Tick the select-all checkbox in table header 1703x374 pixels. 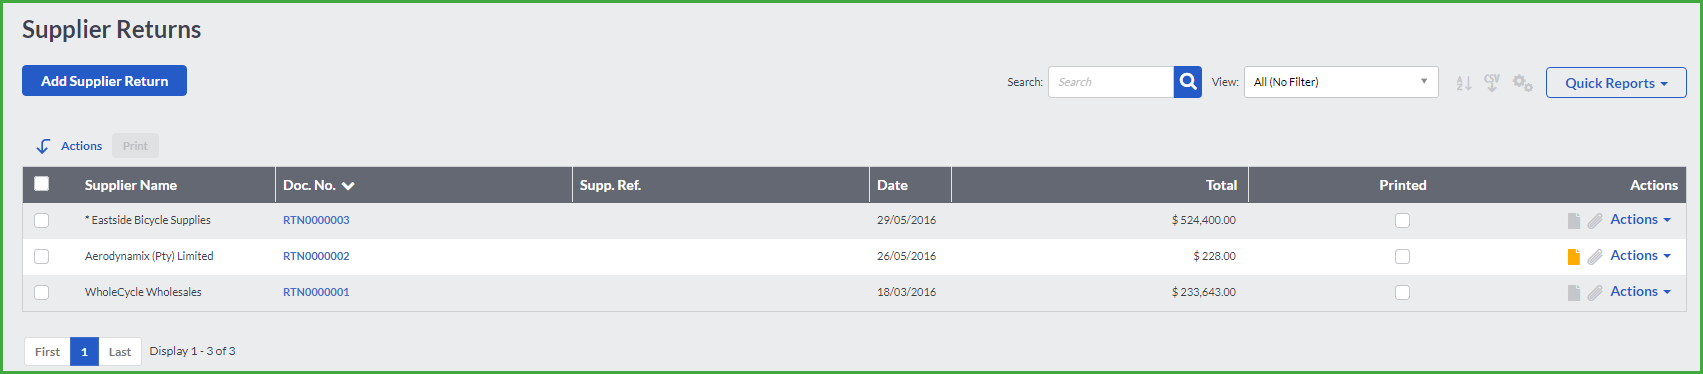[41, 183]
